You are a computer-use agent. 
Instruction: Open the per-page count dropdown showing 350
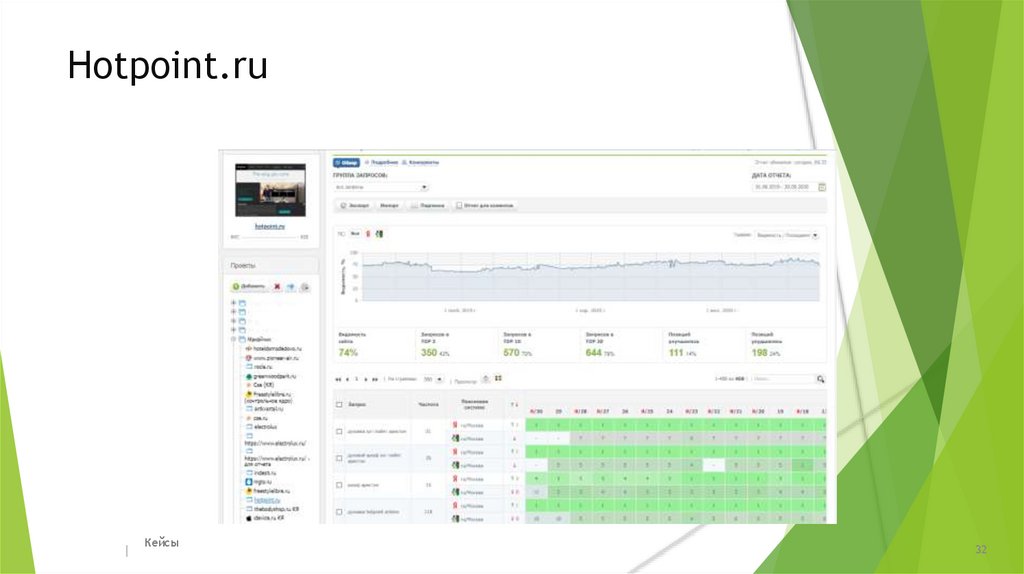pyautogui.click(x=433, y=379)
